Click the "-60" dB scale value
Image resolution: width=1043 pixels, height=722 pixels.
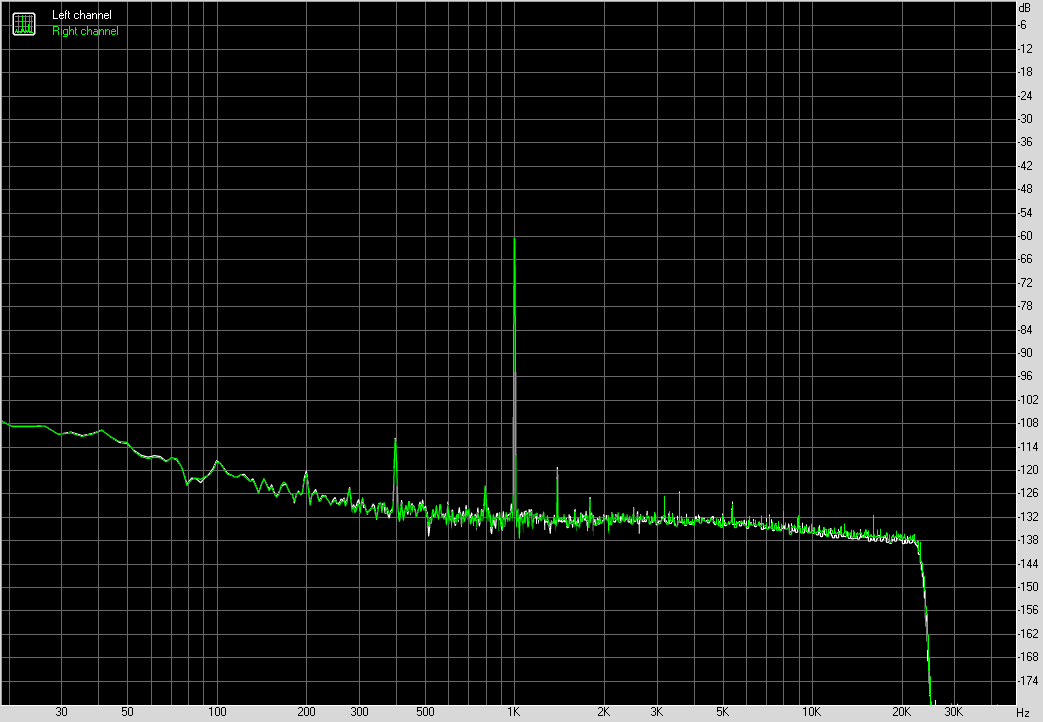point(1025,236)
